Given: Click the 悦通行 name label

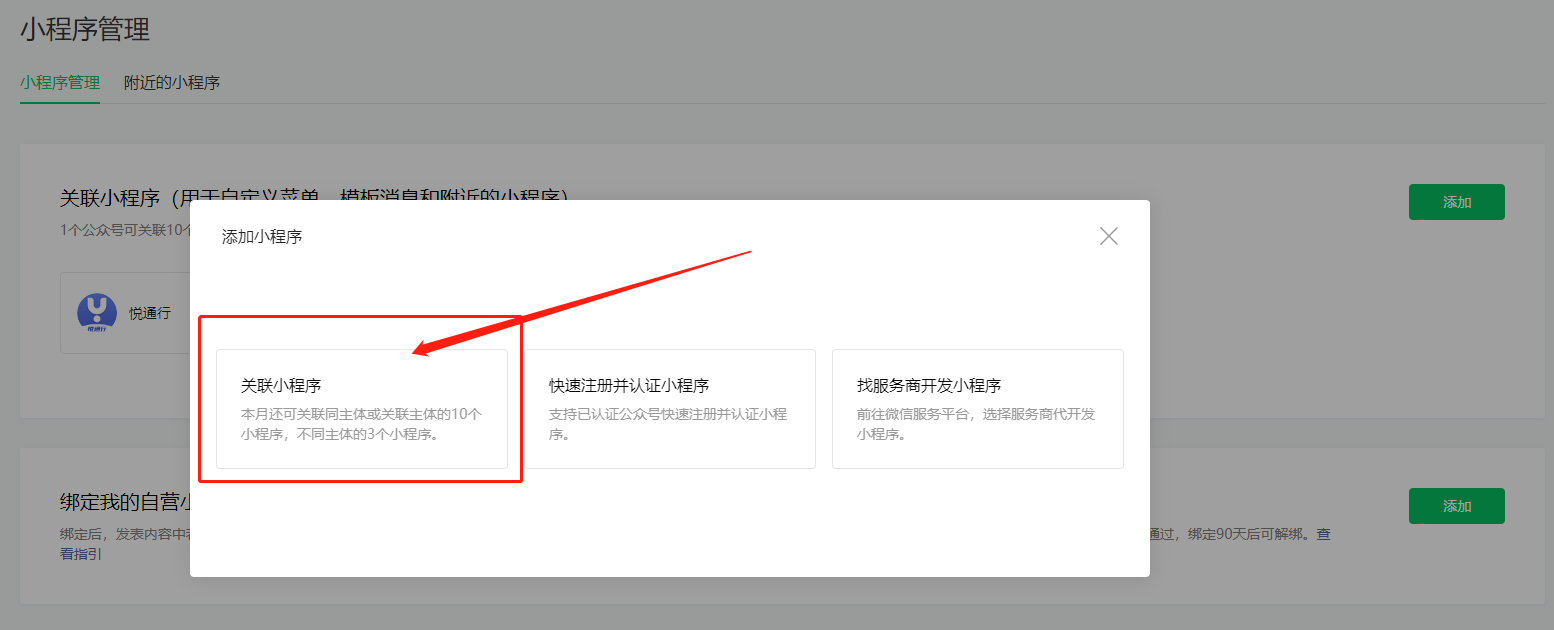Looking at the screenshot, I should (150, 313).
